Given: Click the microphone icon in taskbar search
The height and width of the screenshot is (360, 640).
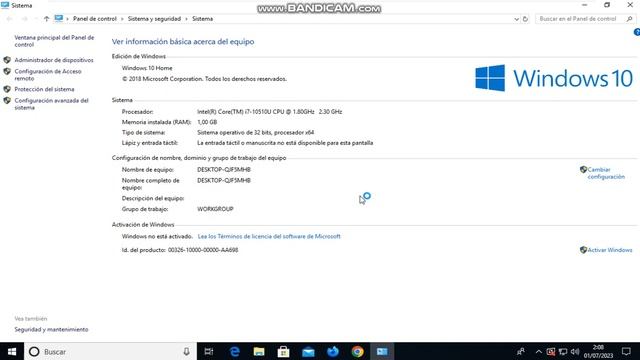Looking at the screenshot, I should pyautogui.click(x=186, y=351).
